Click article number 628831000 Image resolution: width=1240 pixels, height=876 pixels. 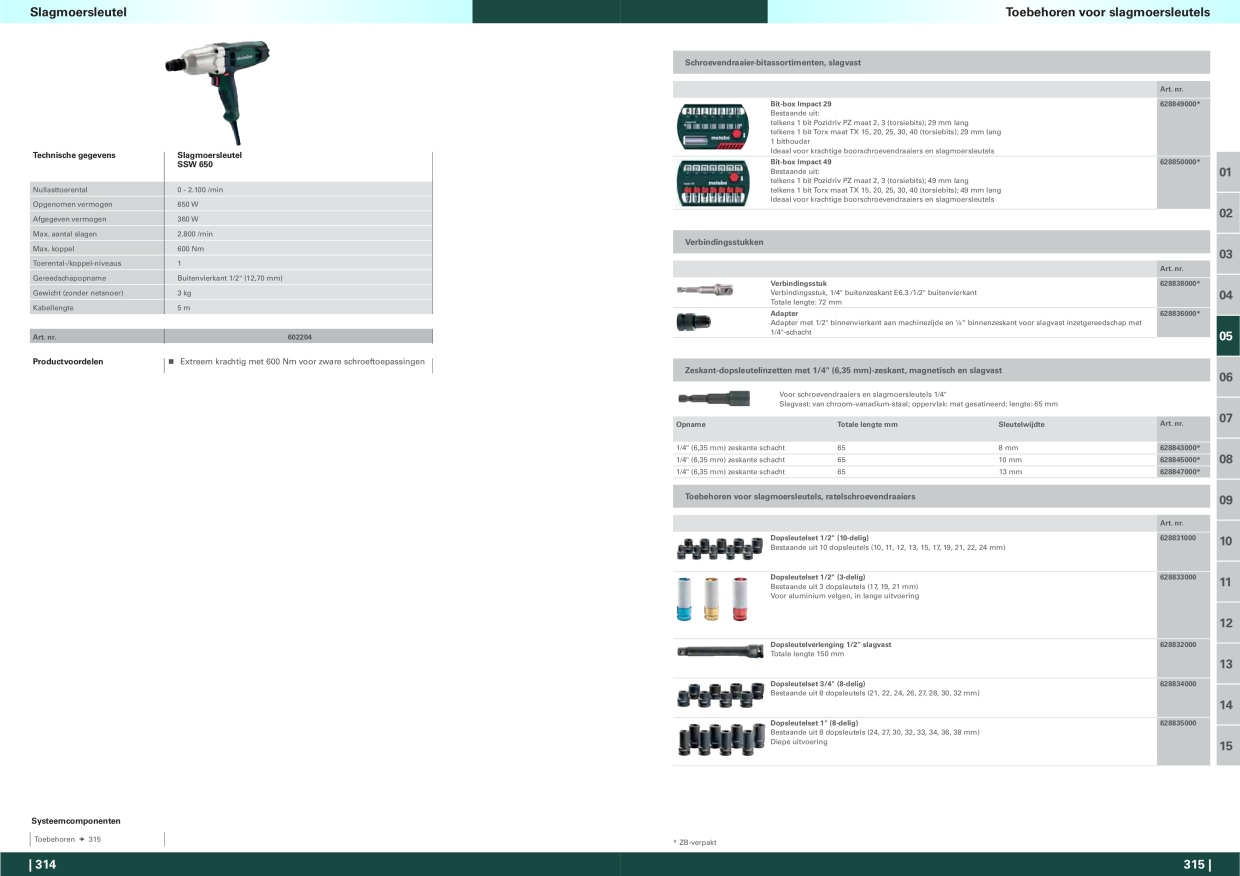tap(1178, 538)
